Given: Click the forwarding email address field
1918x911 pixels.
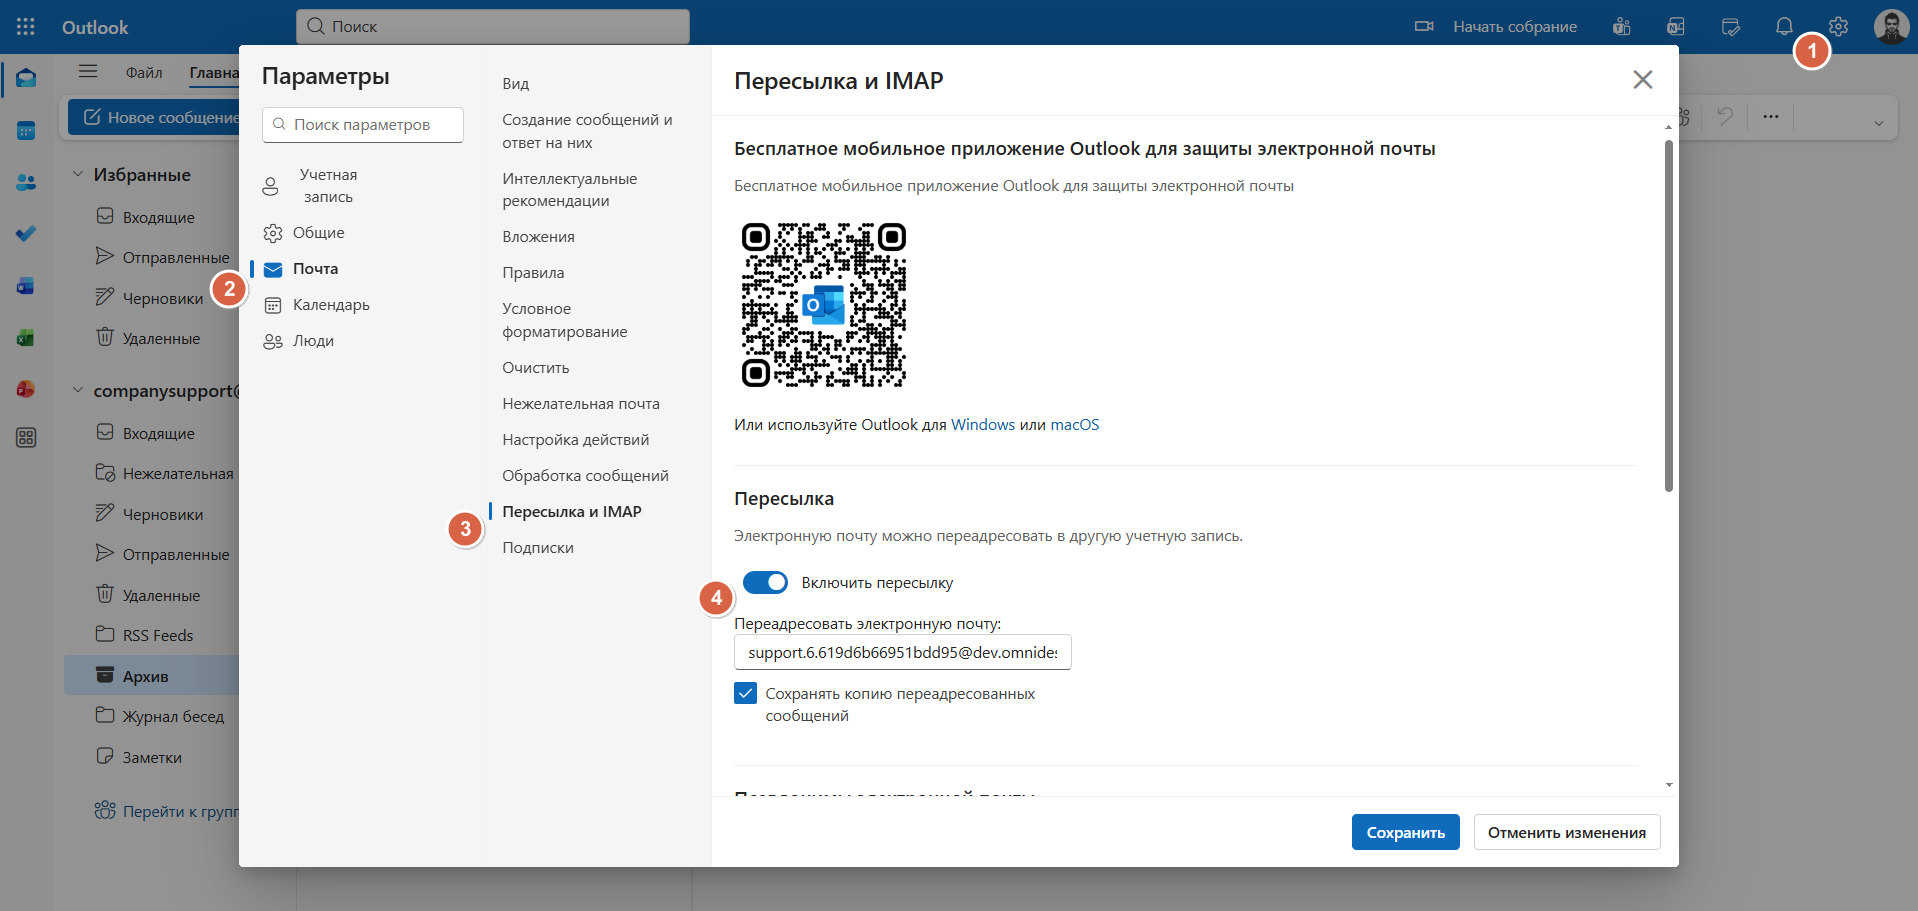Looking at the screenshot, I should click(902, 653).
